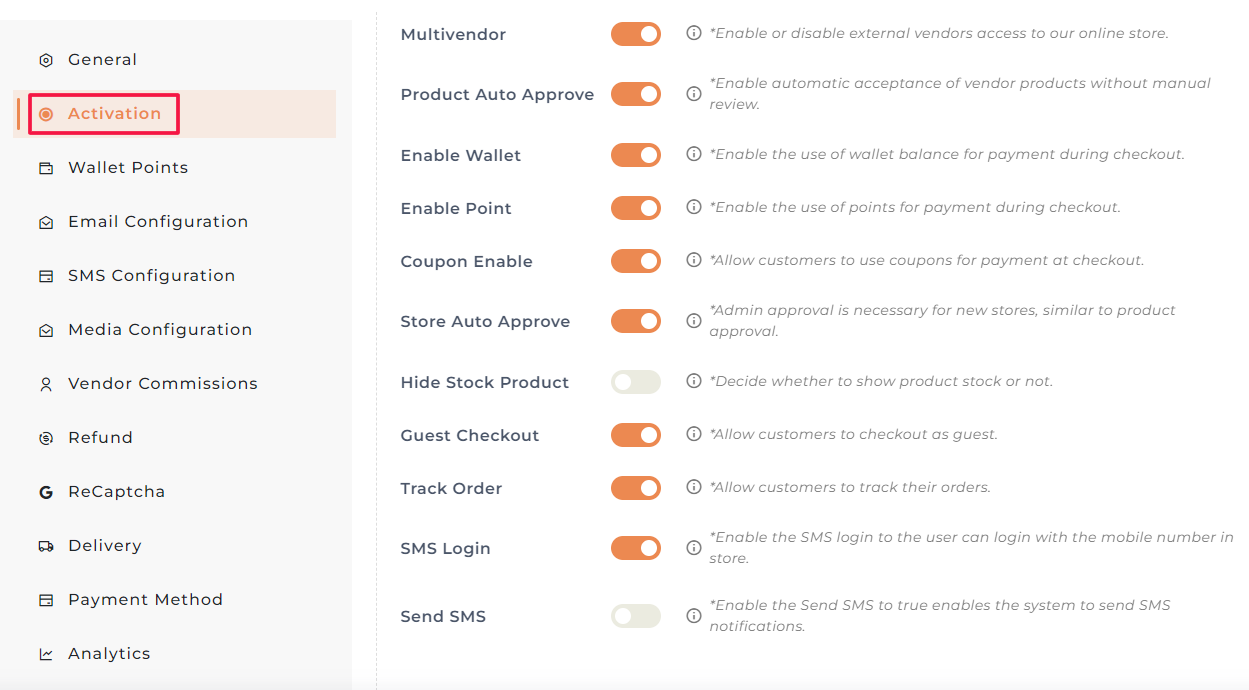Click the ReCaptcha G icon
Viewport: 1249px width, 690px height.
coord(46,492)
